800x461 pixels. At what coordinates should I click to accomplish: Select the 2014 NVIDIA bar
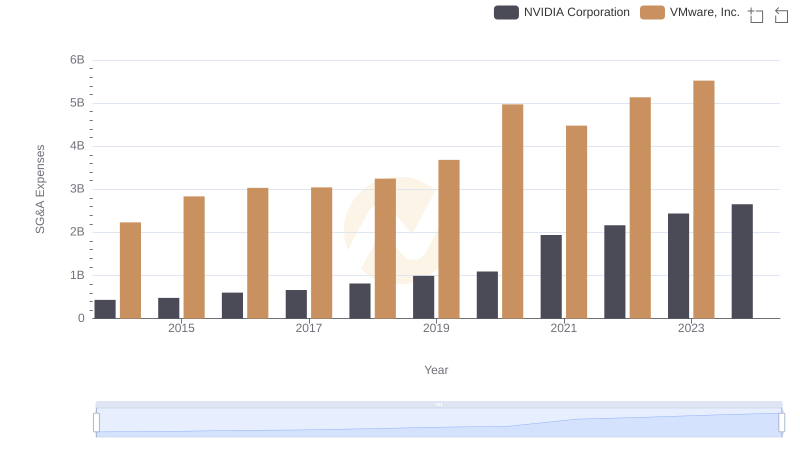[105, 309]
